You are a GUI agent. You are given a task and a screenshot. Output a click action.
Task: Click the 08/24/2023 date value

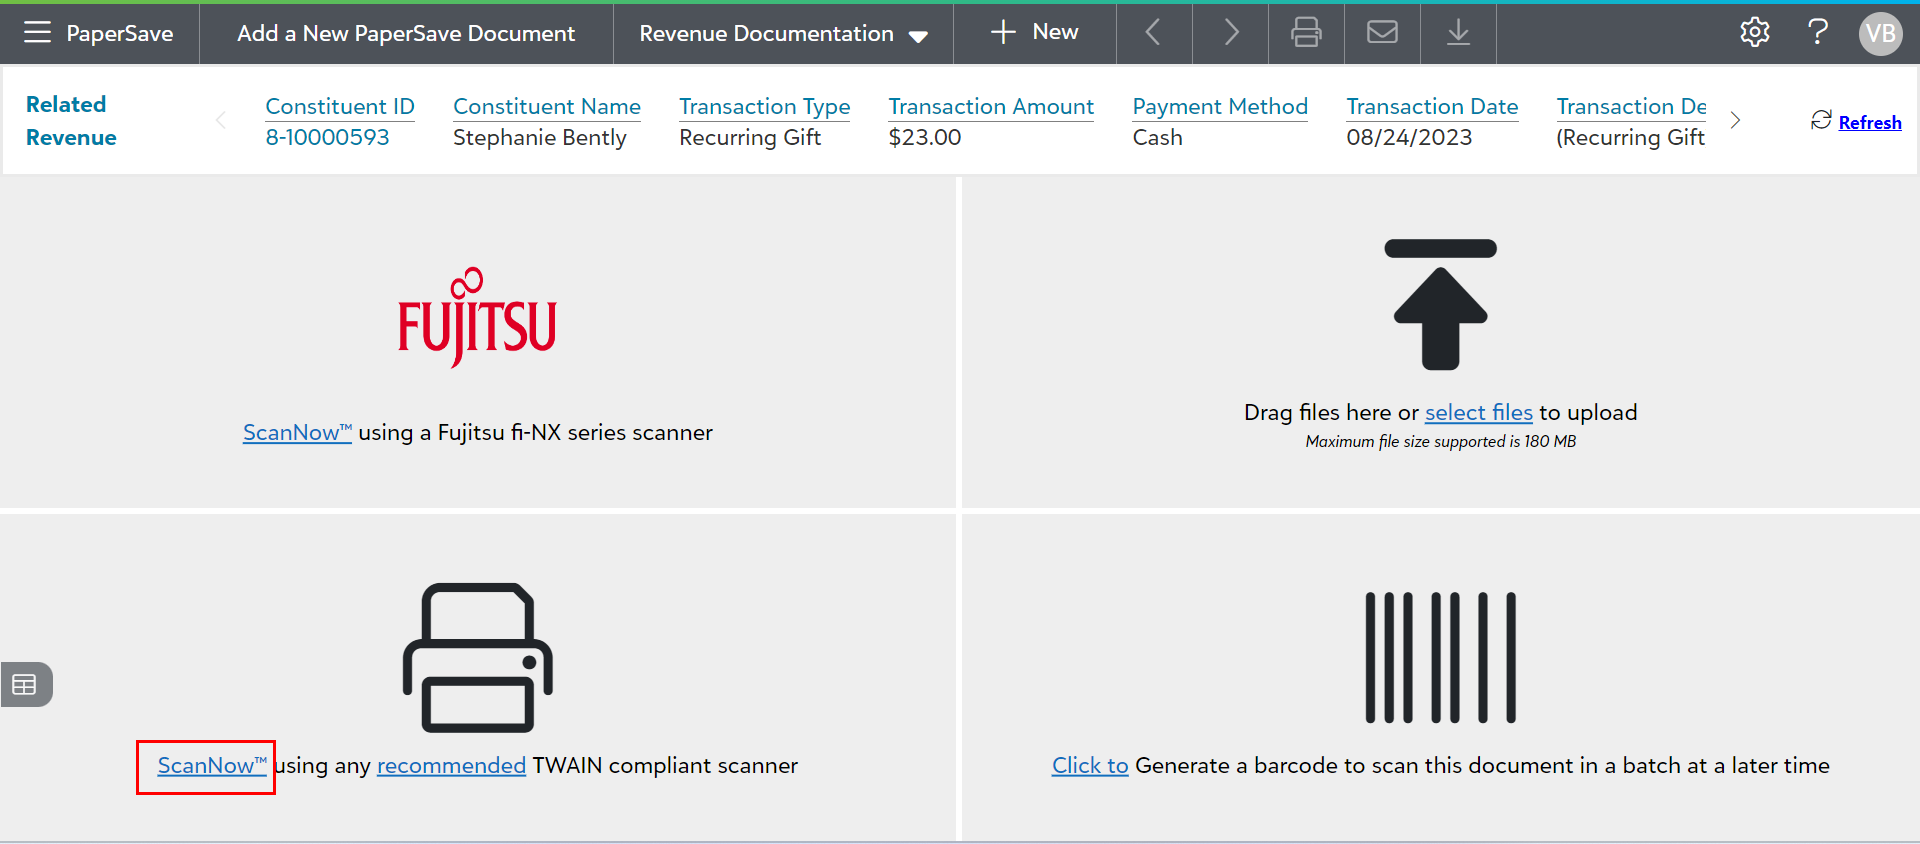click(1409, 138)
